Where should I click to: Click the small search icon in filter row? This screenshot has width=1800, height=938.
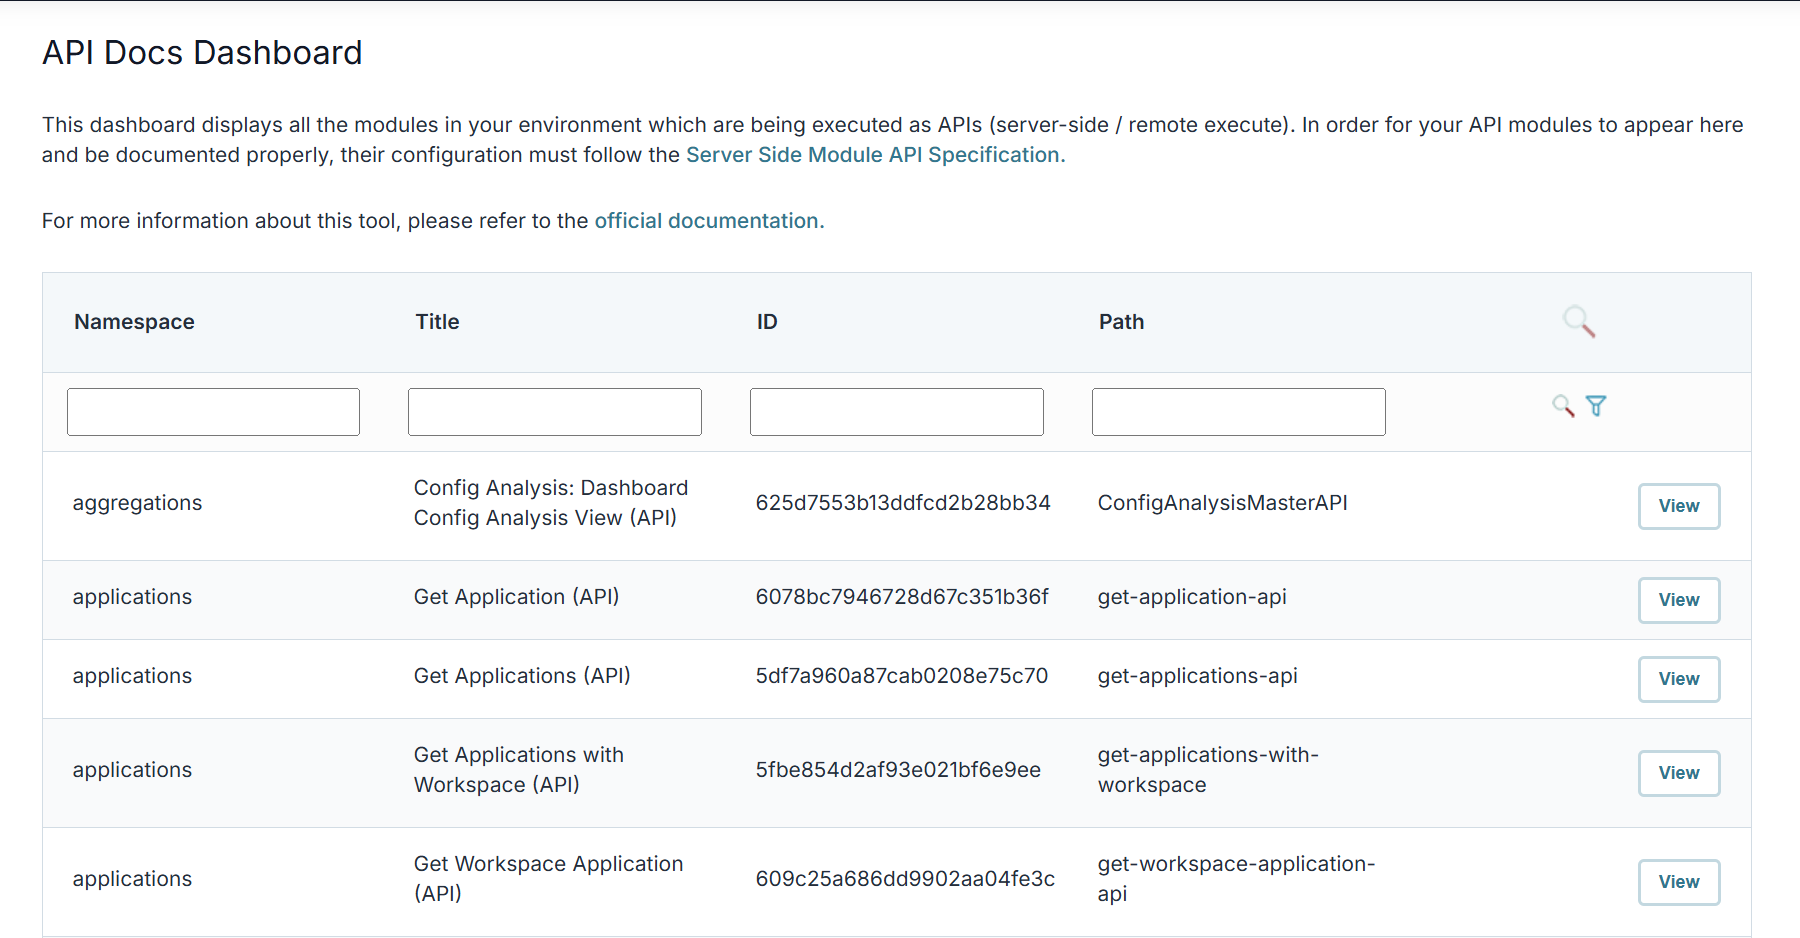[1563, 406]
